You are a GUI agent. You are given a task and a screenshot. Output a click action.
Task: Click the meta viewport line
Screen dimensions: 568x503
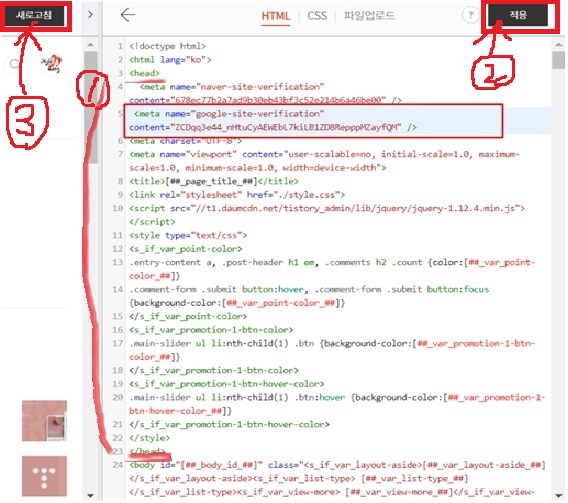tap(325, 161)
